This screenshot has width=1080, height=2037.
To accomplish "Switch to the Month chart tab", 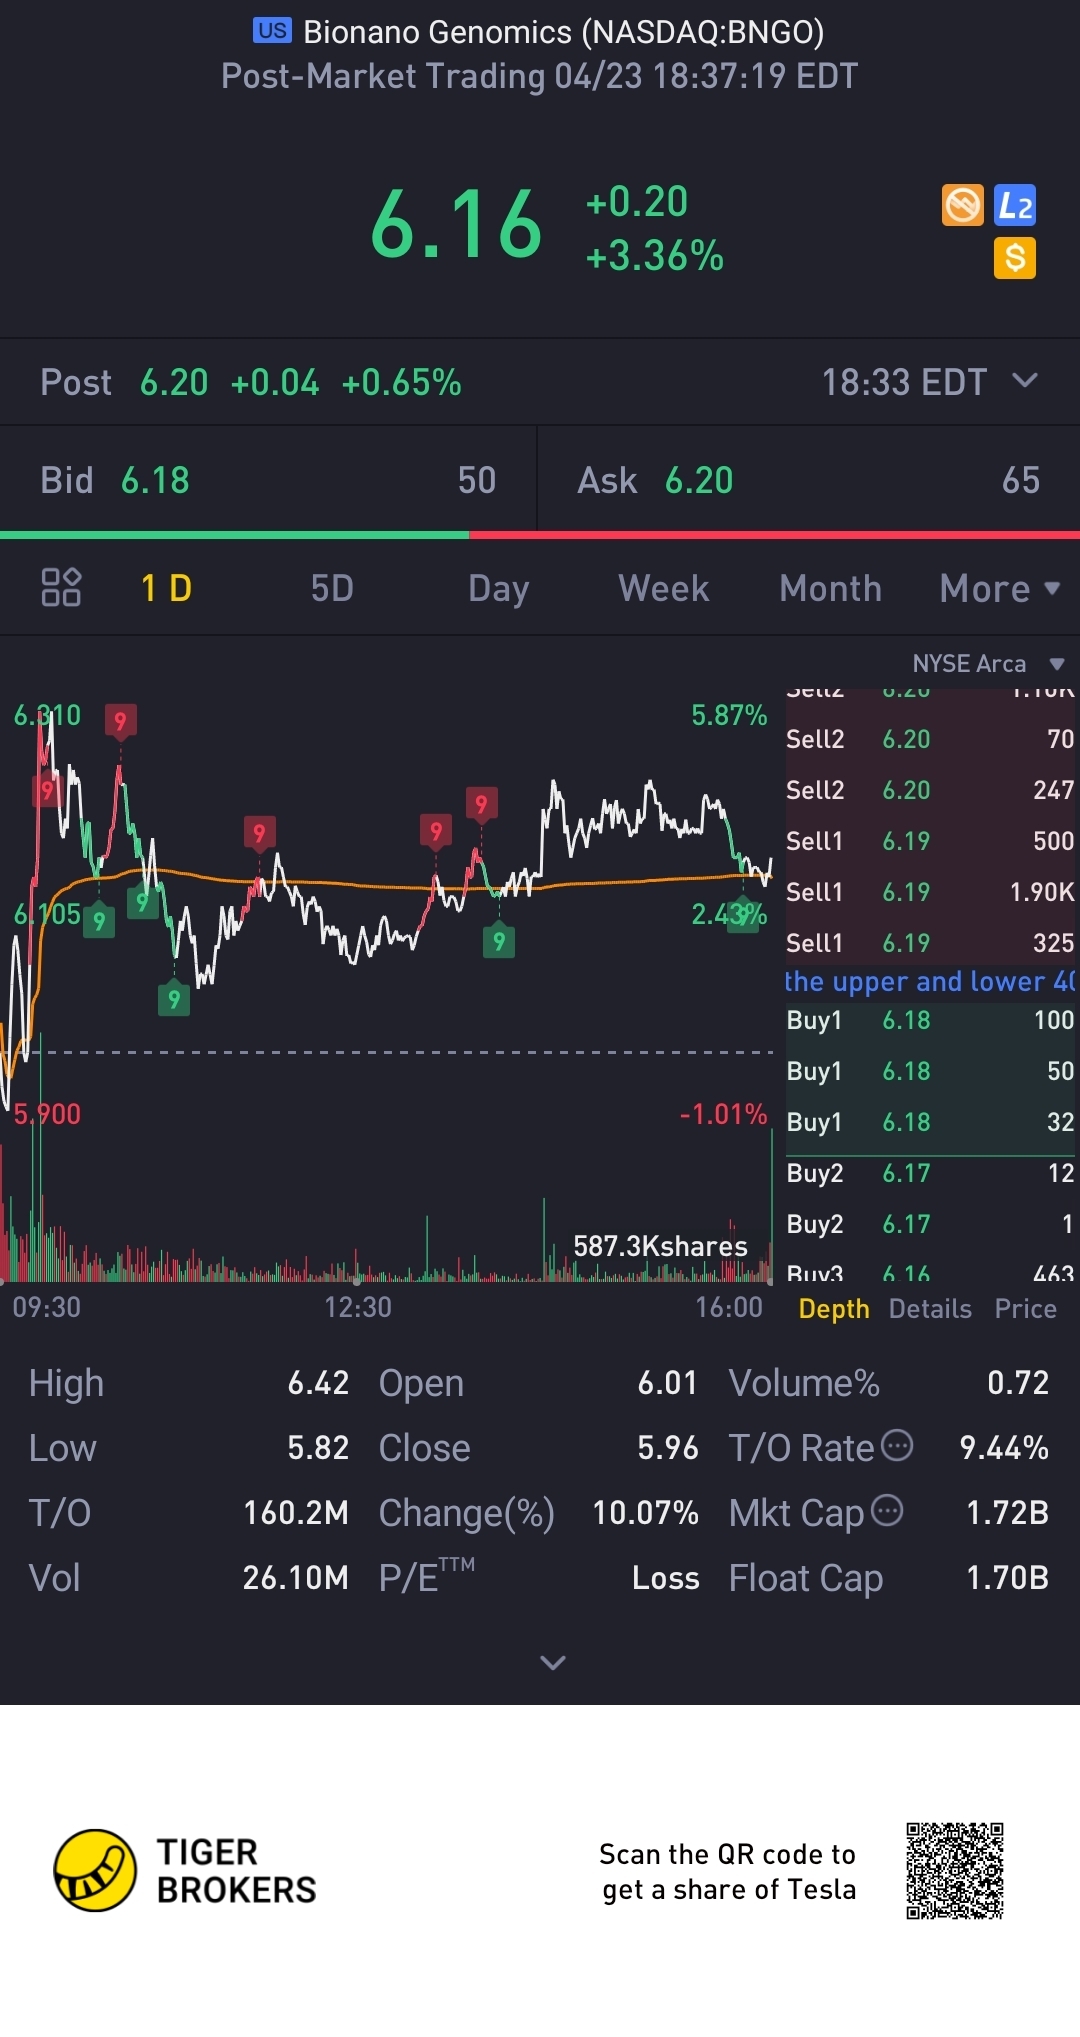I will coord(830,588).
